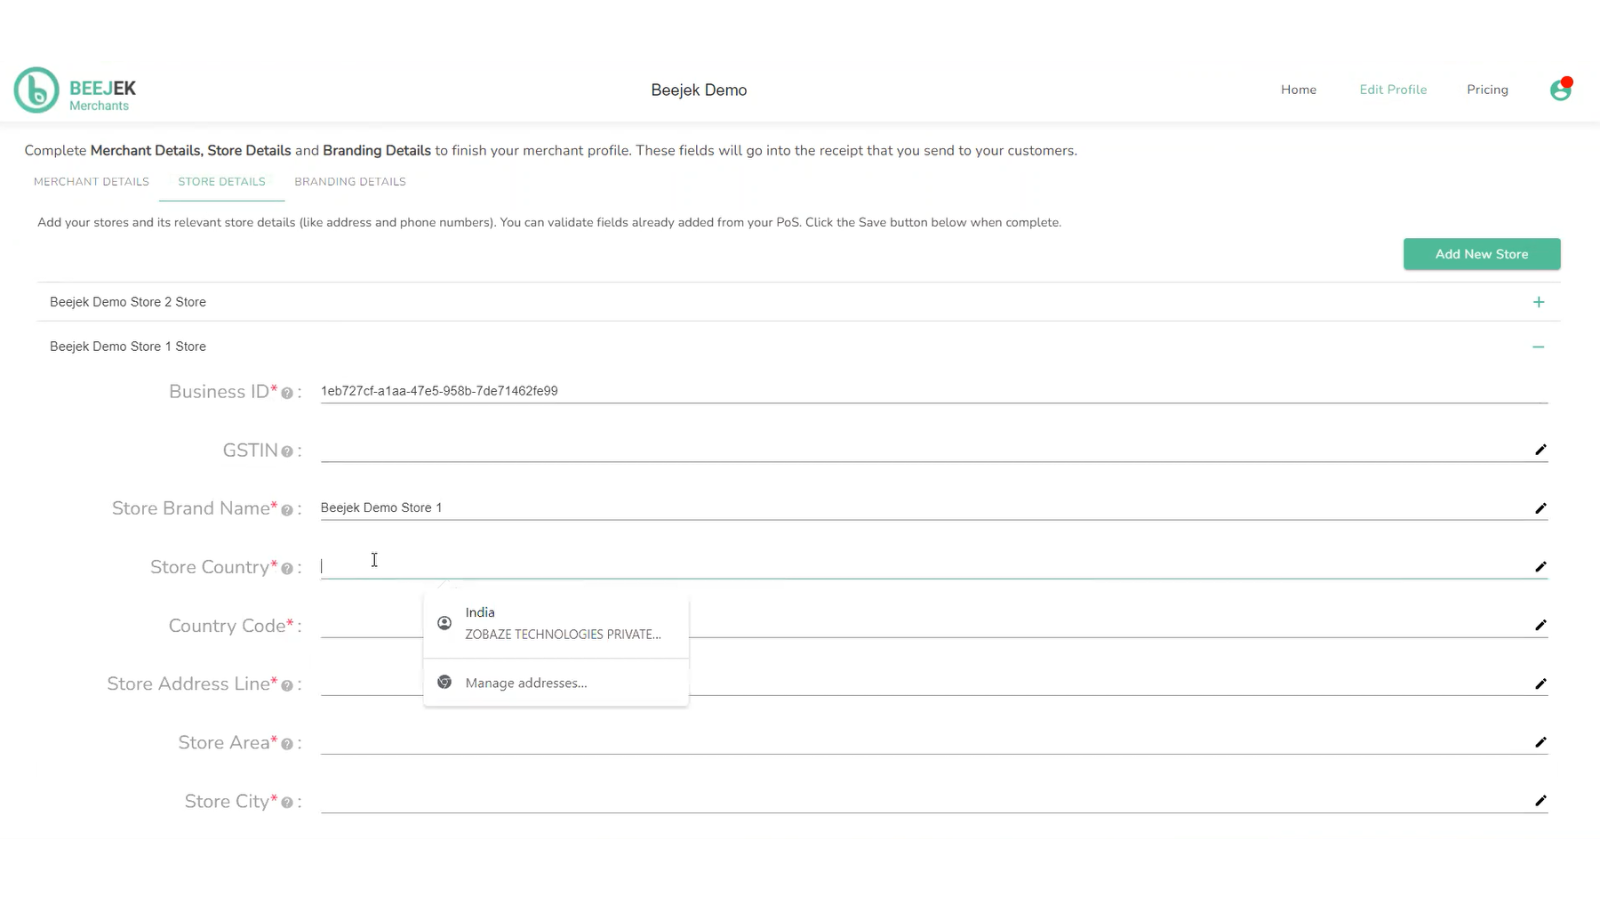Edit Store Brand Name via pencil icon
1600x900 pixels.
tap(1540, 508)
